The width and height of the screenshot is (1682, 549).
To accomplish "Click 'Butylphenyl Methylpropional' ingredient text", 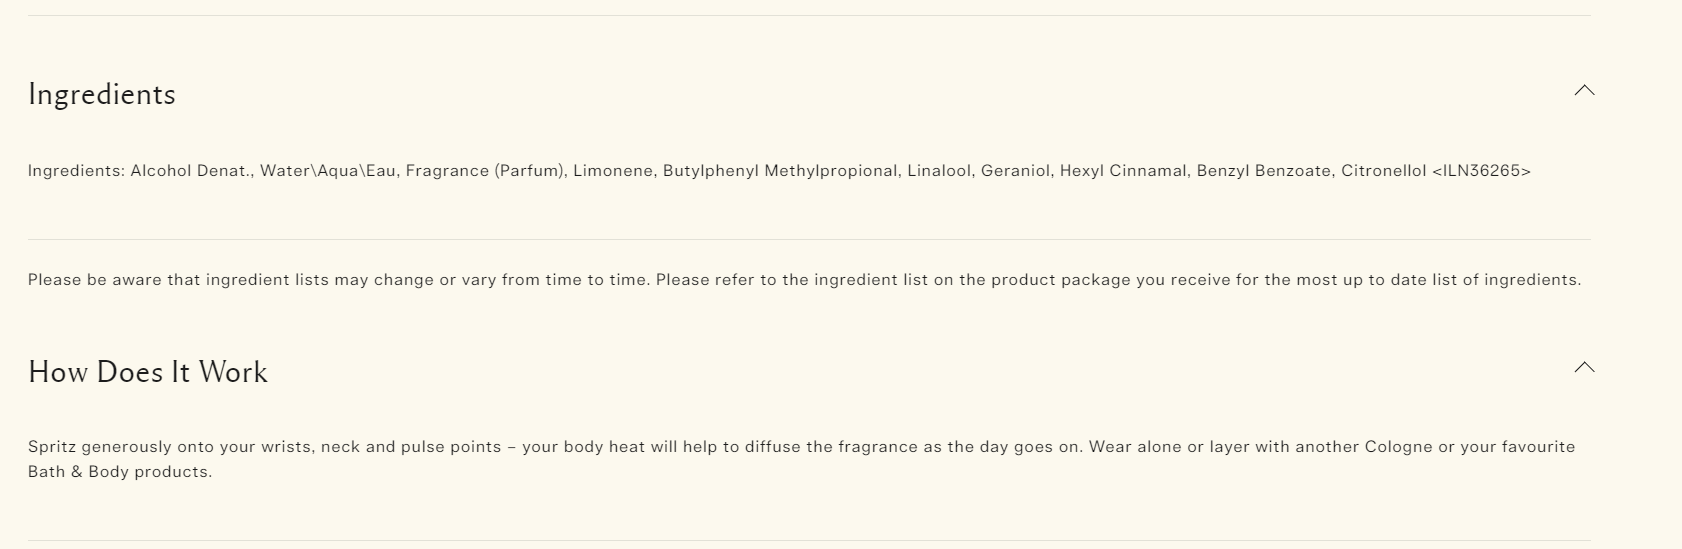I will tap(780, 171).
